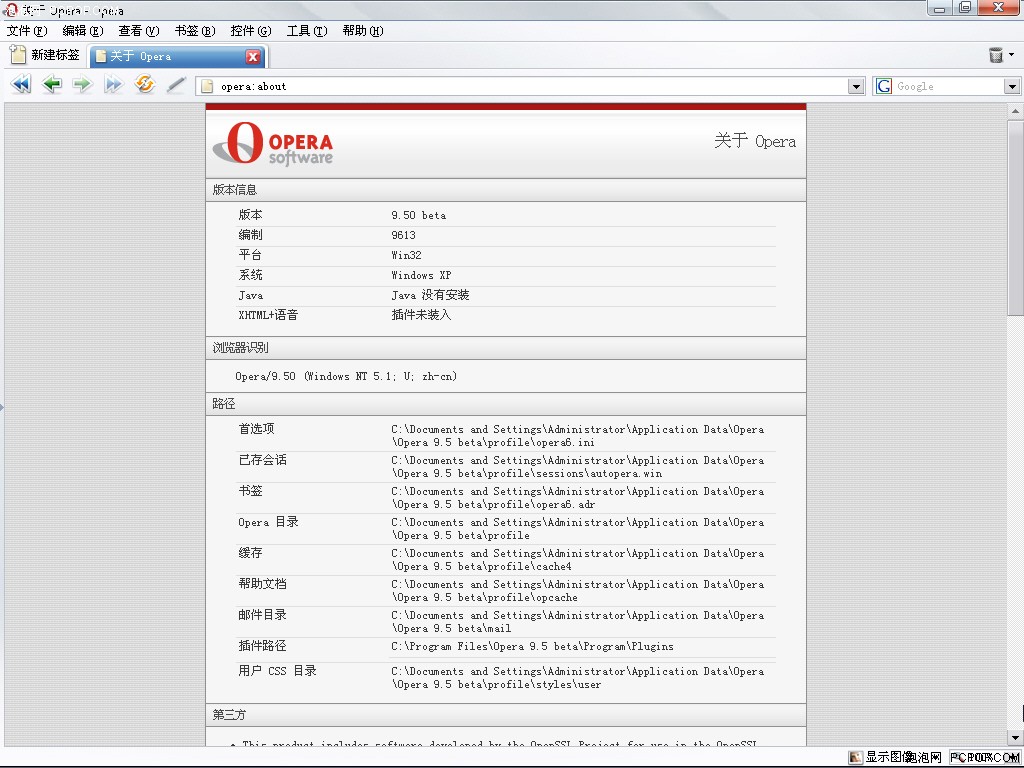Click the user agent string Opera/9.50
Viewport: 1024px width, 768px height.
[x=346, y=376]
